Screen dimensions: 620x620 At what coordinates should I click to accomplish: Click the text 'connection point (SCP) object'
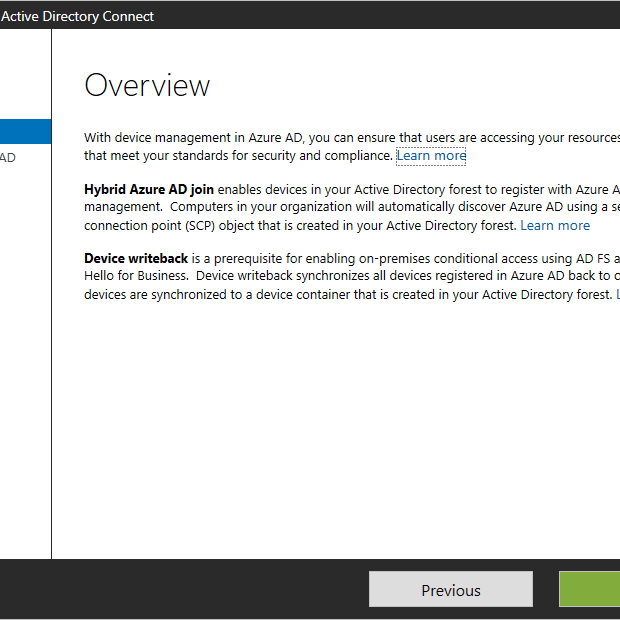169,226
